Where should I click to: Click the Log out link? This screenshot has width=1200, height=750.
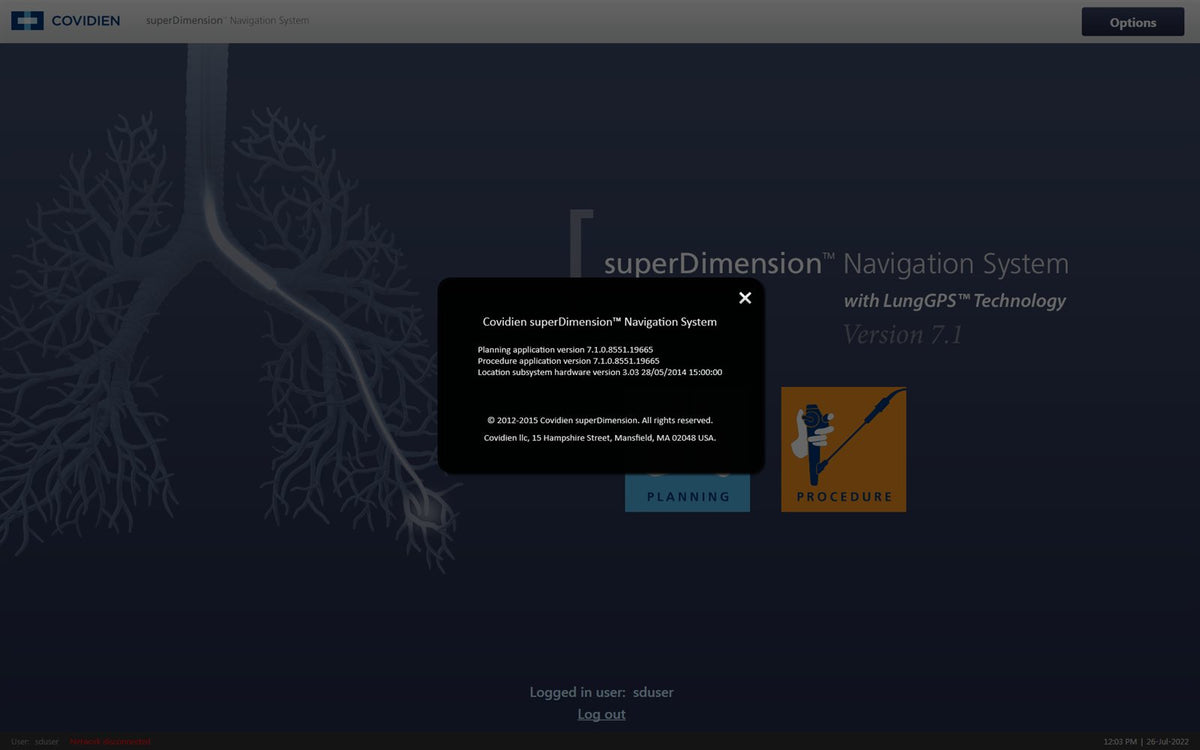point(602,714)
